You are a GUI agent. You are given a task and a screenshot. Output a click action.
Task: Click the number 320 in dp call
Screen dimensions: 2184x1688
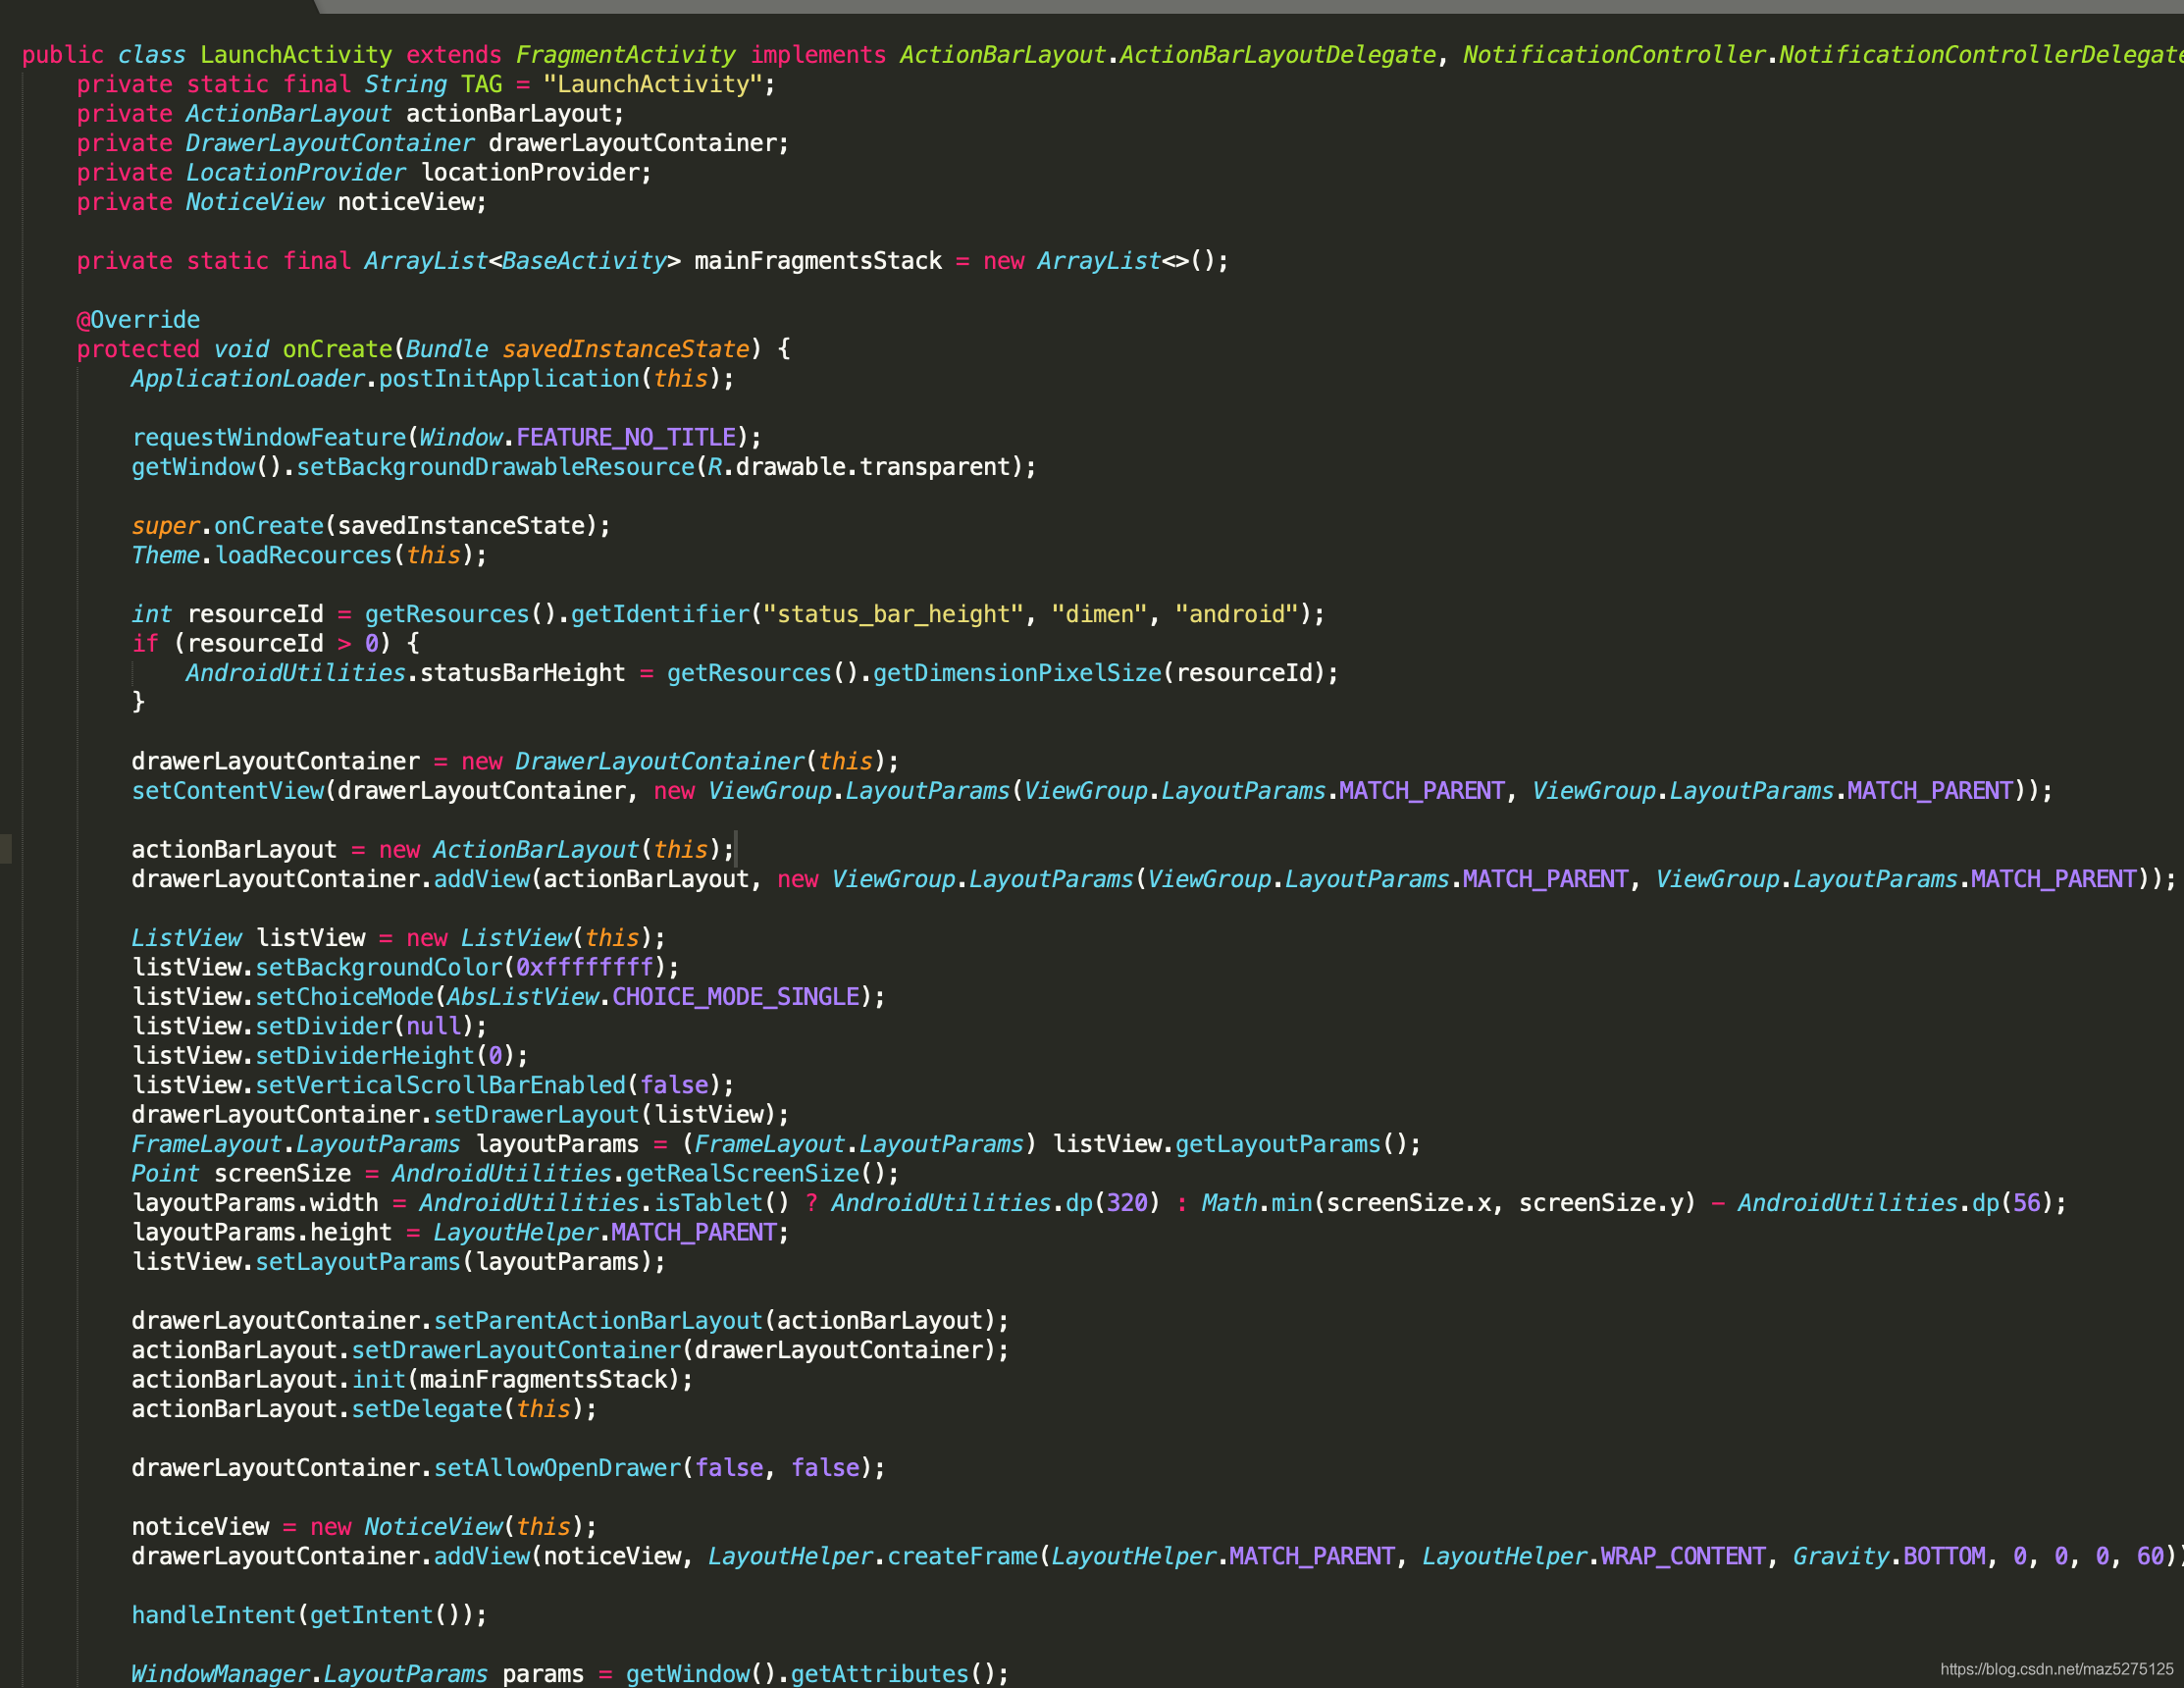1126,1203
